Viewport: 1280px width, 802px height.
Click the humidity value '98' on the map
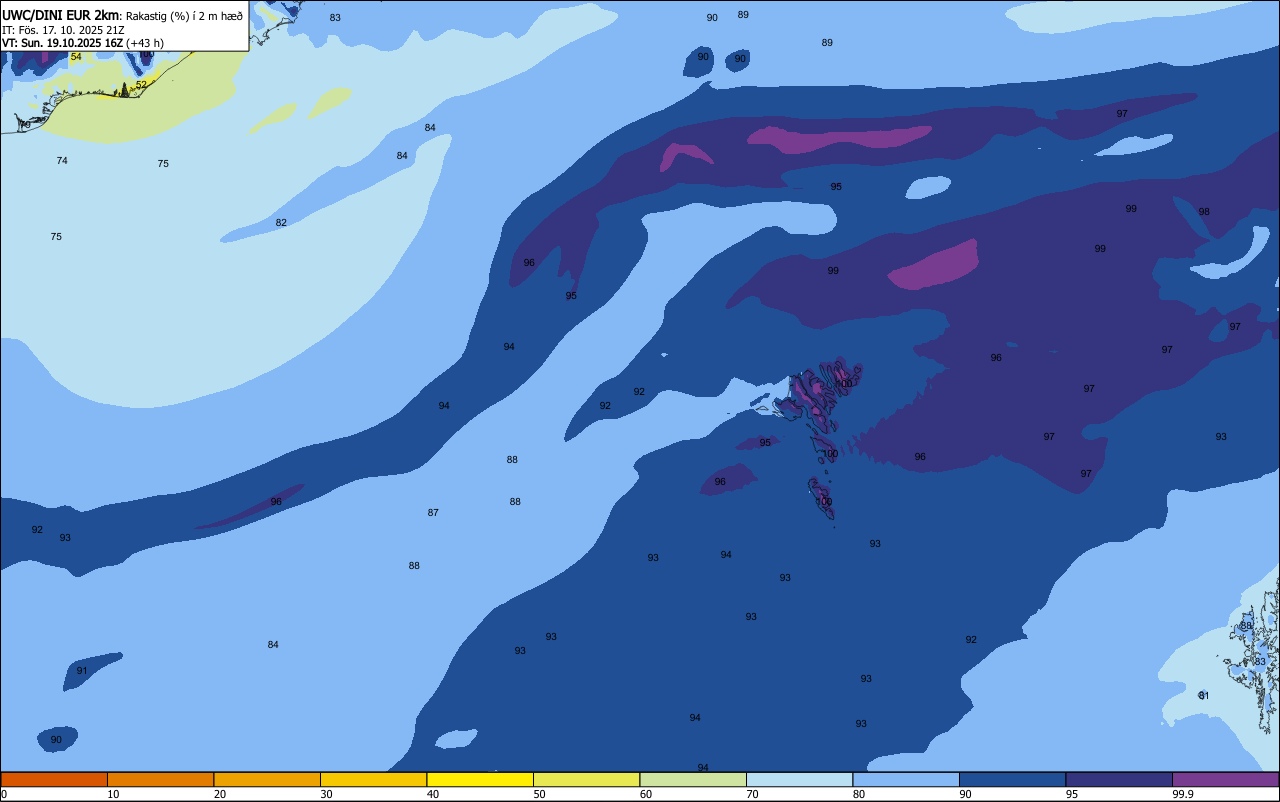[x=1204, y=211]
